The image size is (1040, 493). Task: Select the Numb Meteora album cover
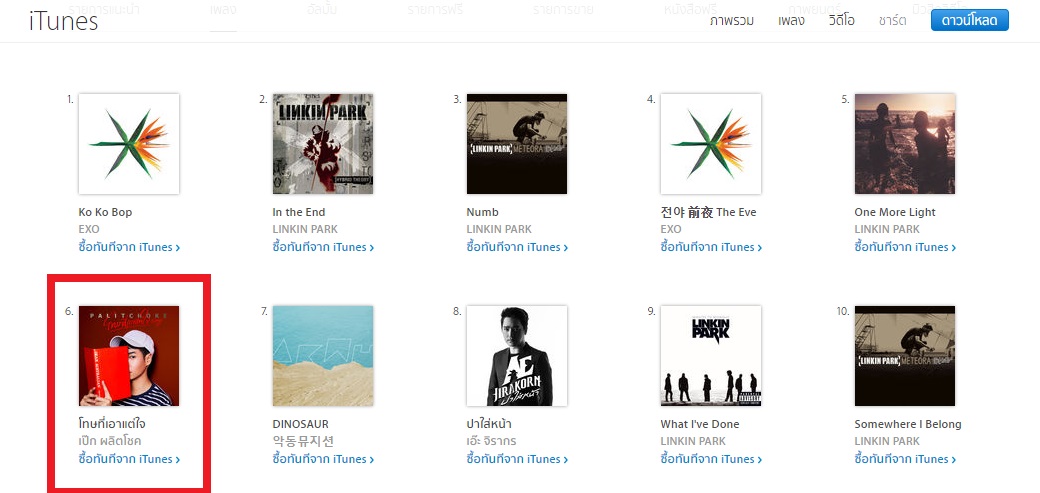(517, 144)
